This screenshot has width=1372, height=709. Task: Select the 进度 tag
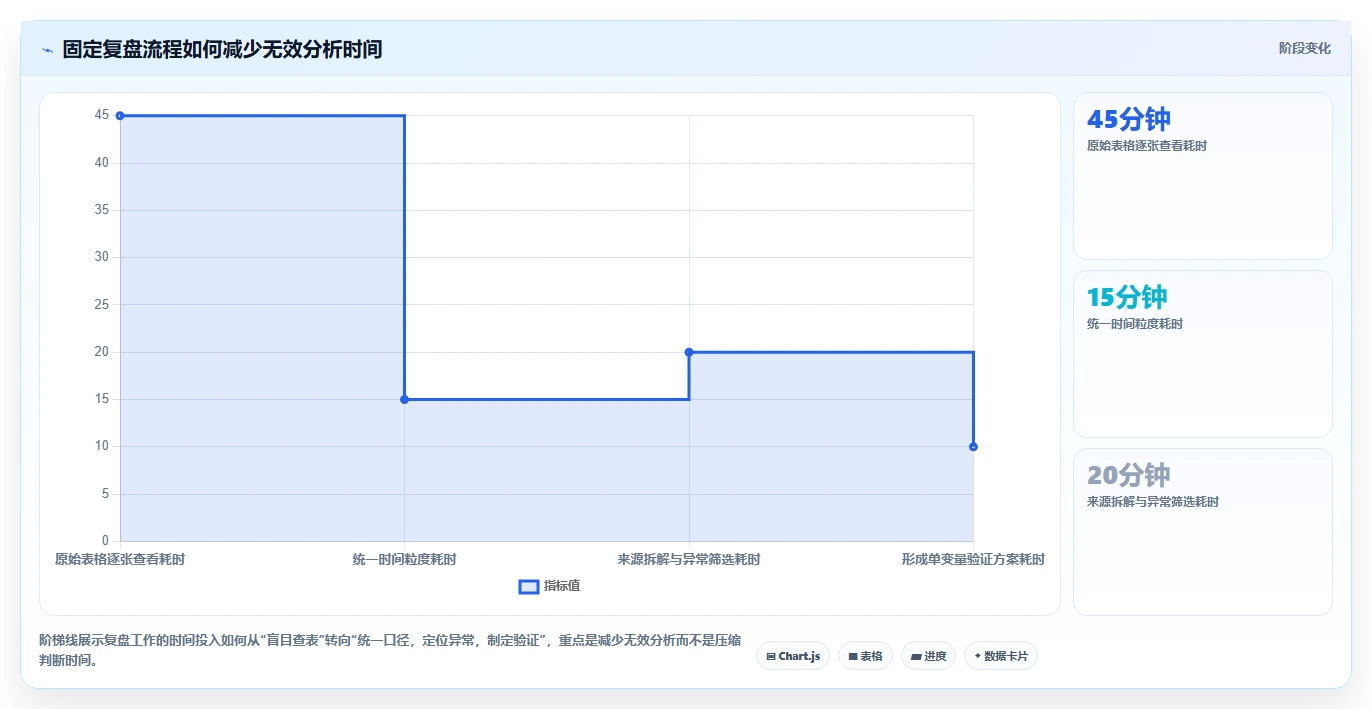(x=928, y=656)
